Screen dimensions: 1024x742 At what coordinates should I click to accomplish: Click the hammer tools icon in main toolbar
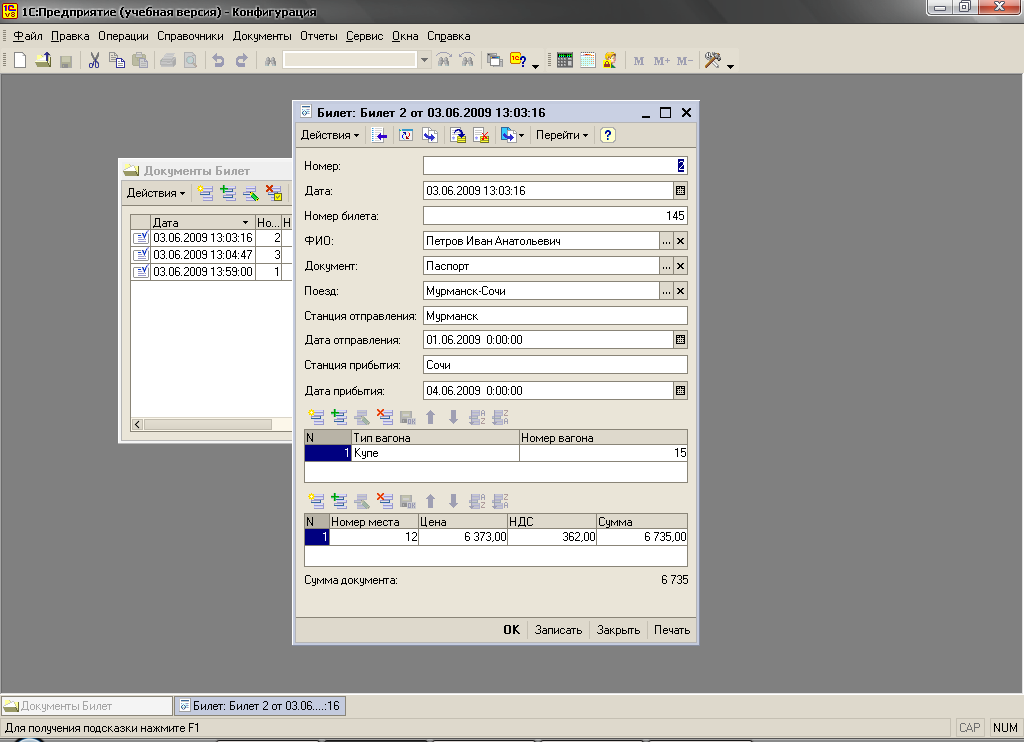(712, 61)
